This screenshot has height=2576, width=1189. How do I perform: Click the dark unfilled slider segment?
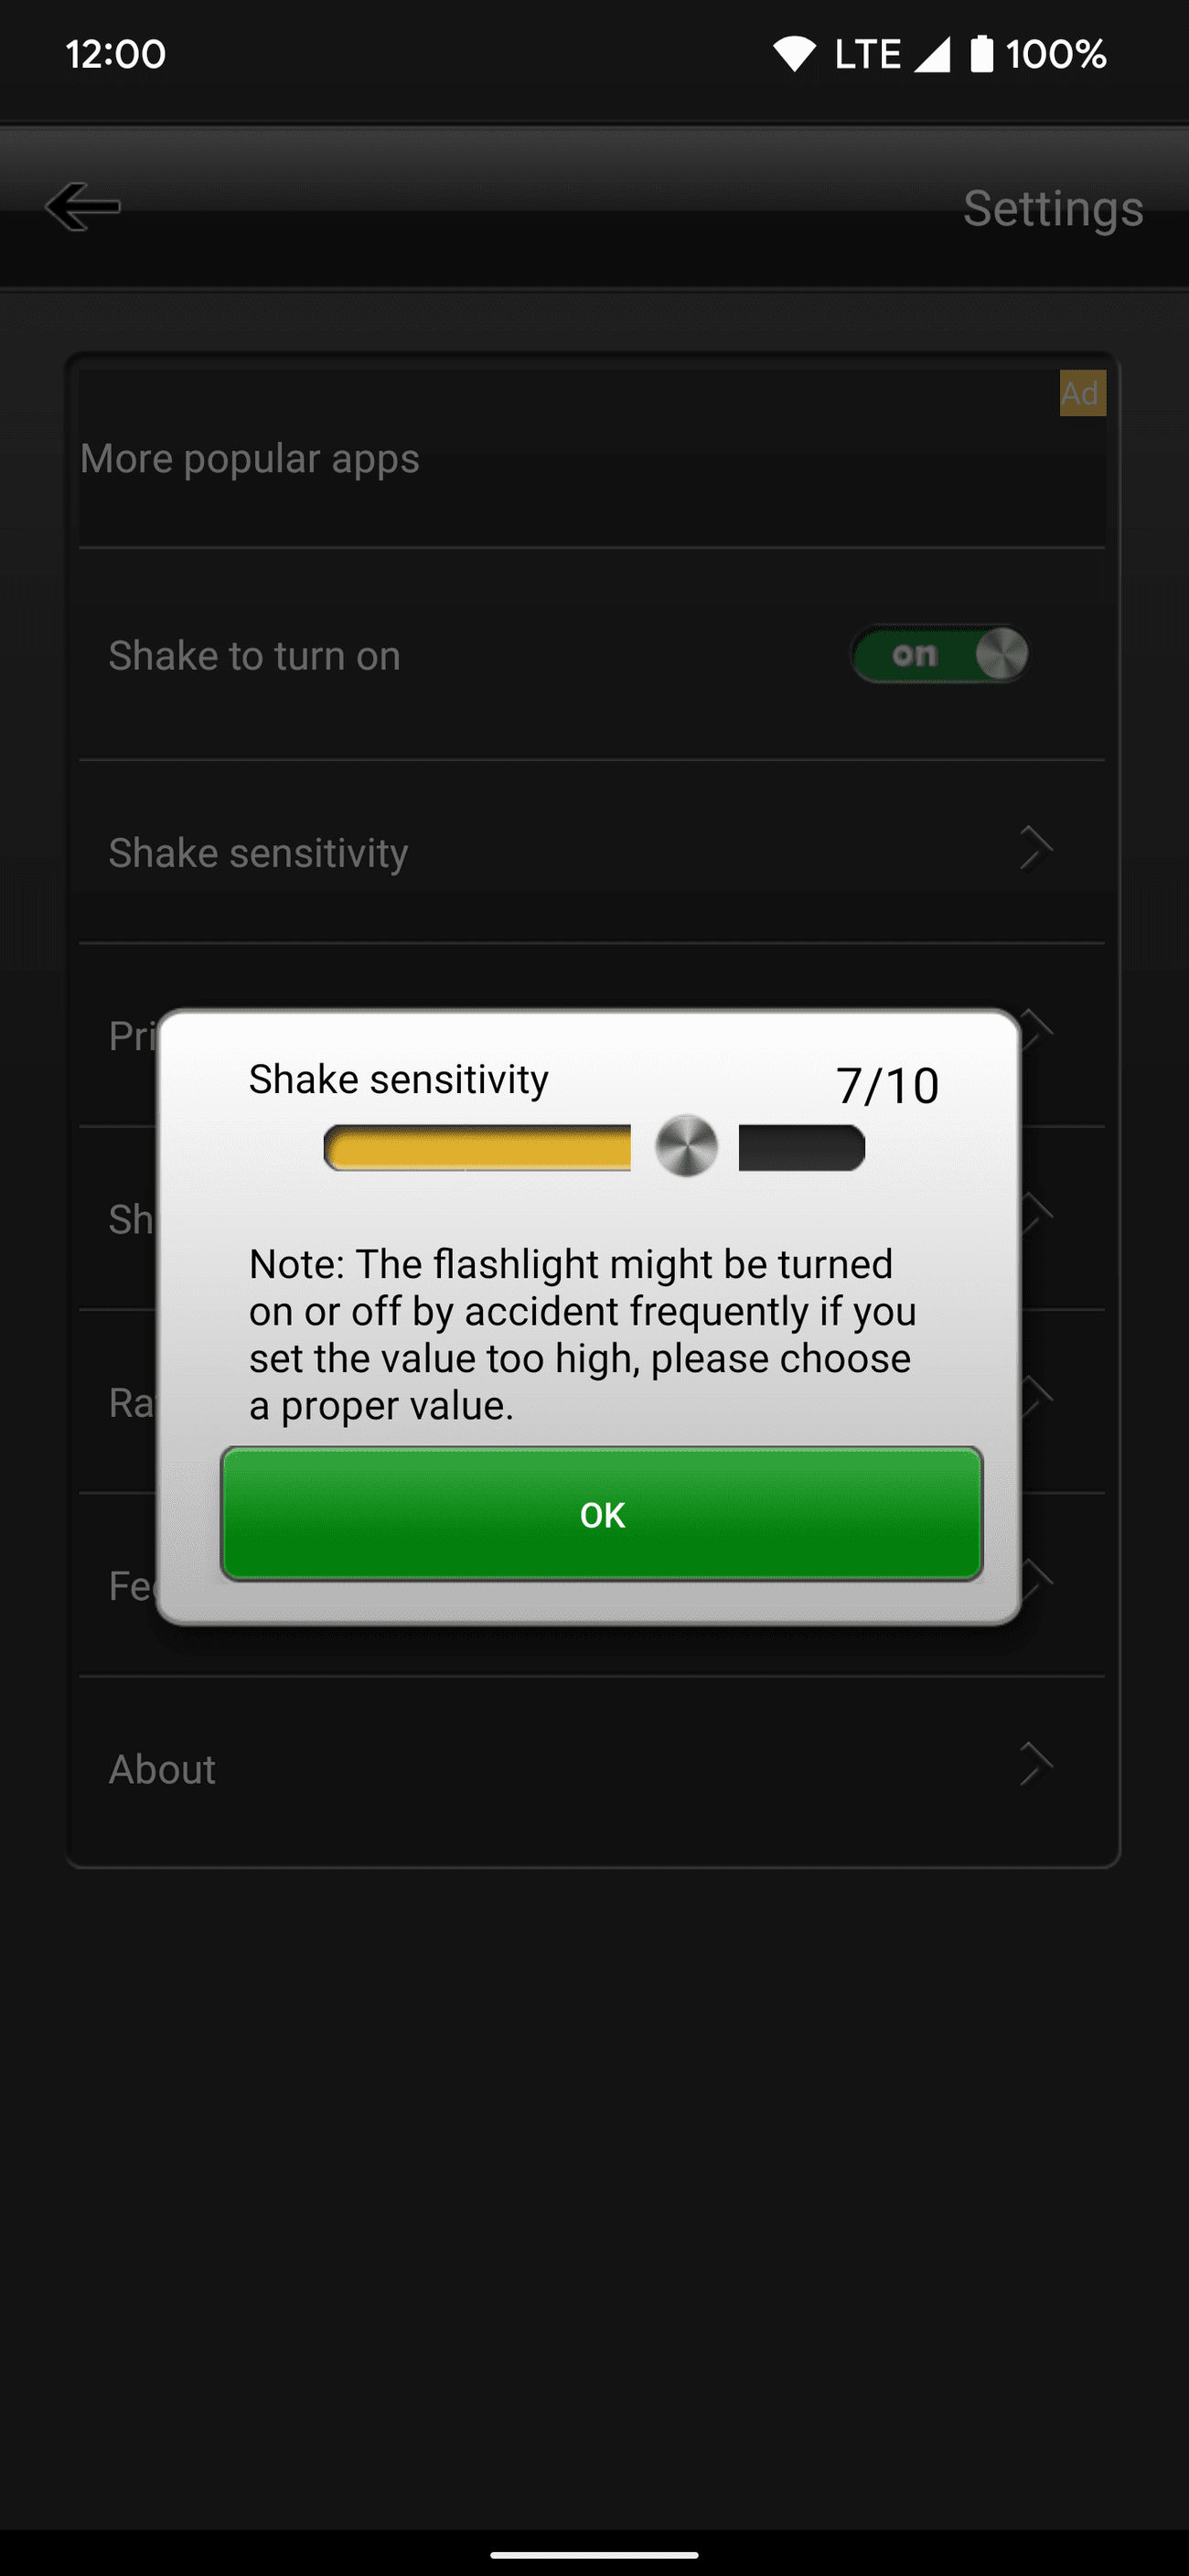point(801,1148)
